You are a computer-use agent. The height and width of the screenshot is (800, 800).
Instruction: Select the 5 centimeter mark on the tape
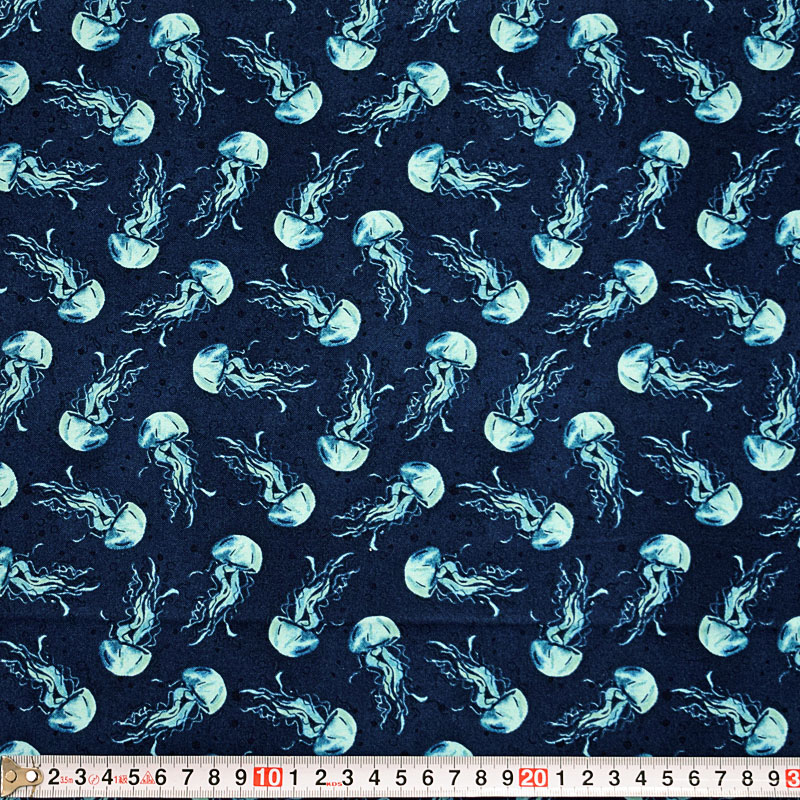(134, 777)
